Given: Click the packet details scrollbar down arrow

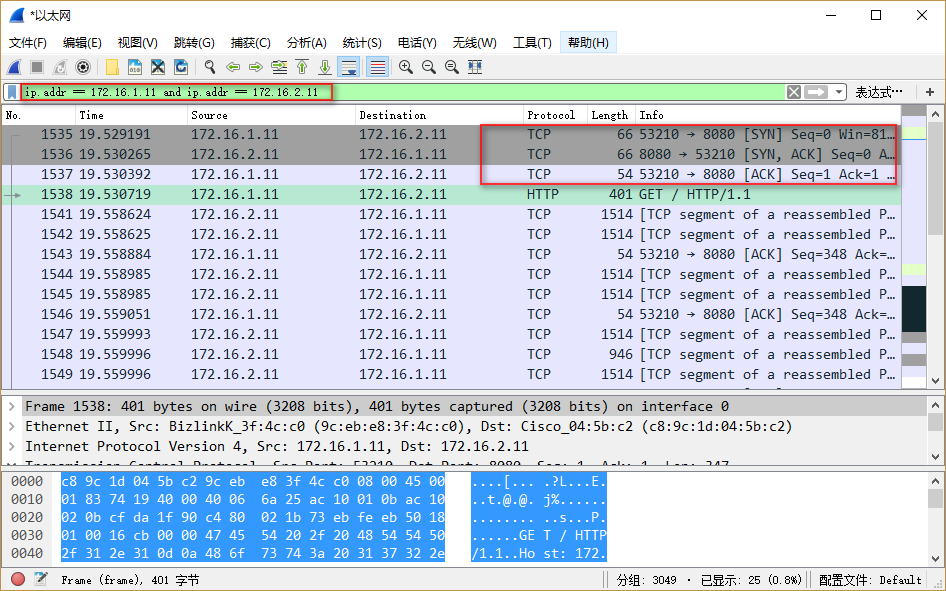Looking at the screenshot, I should [x=935, y=457].
